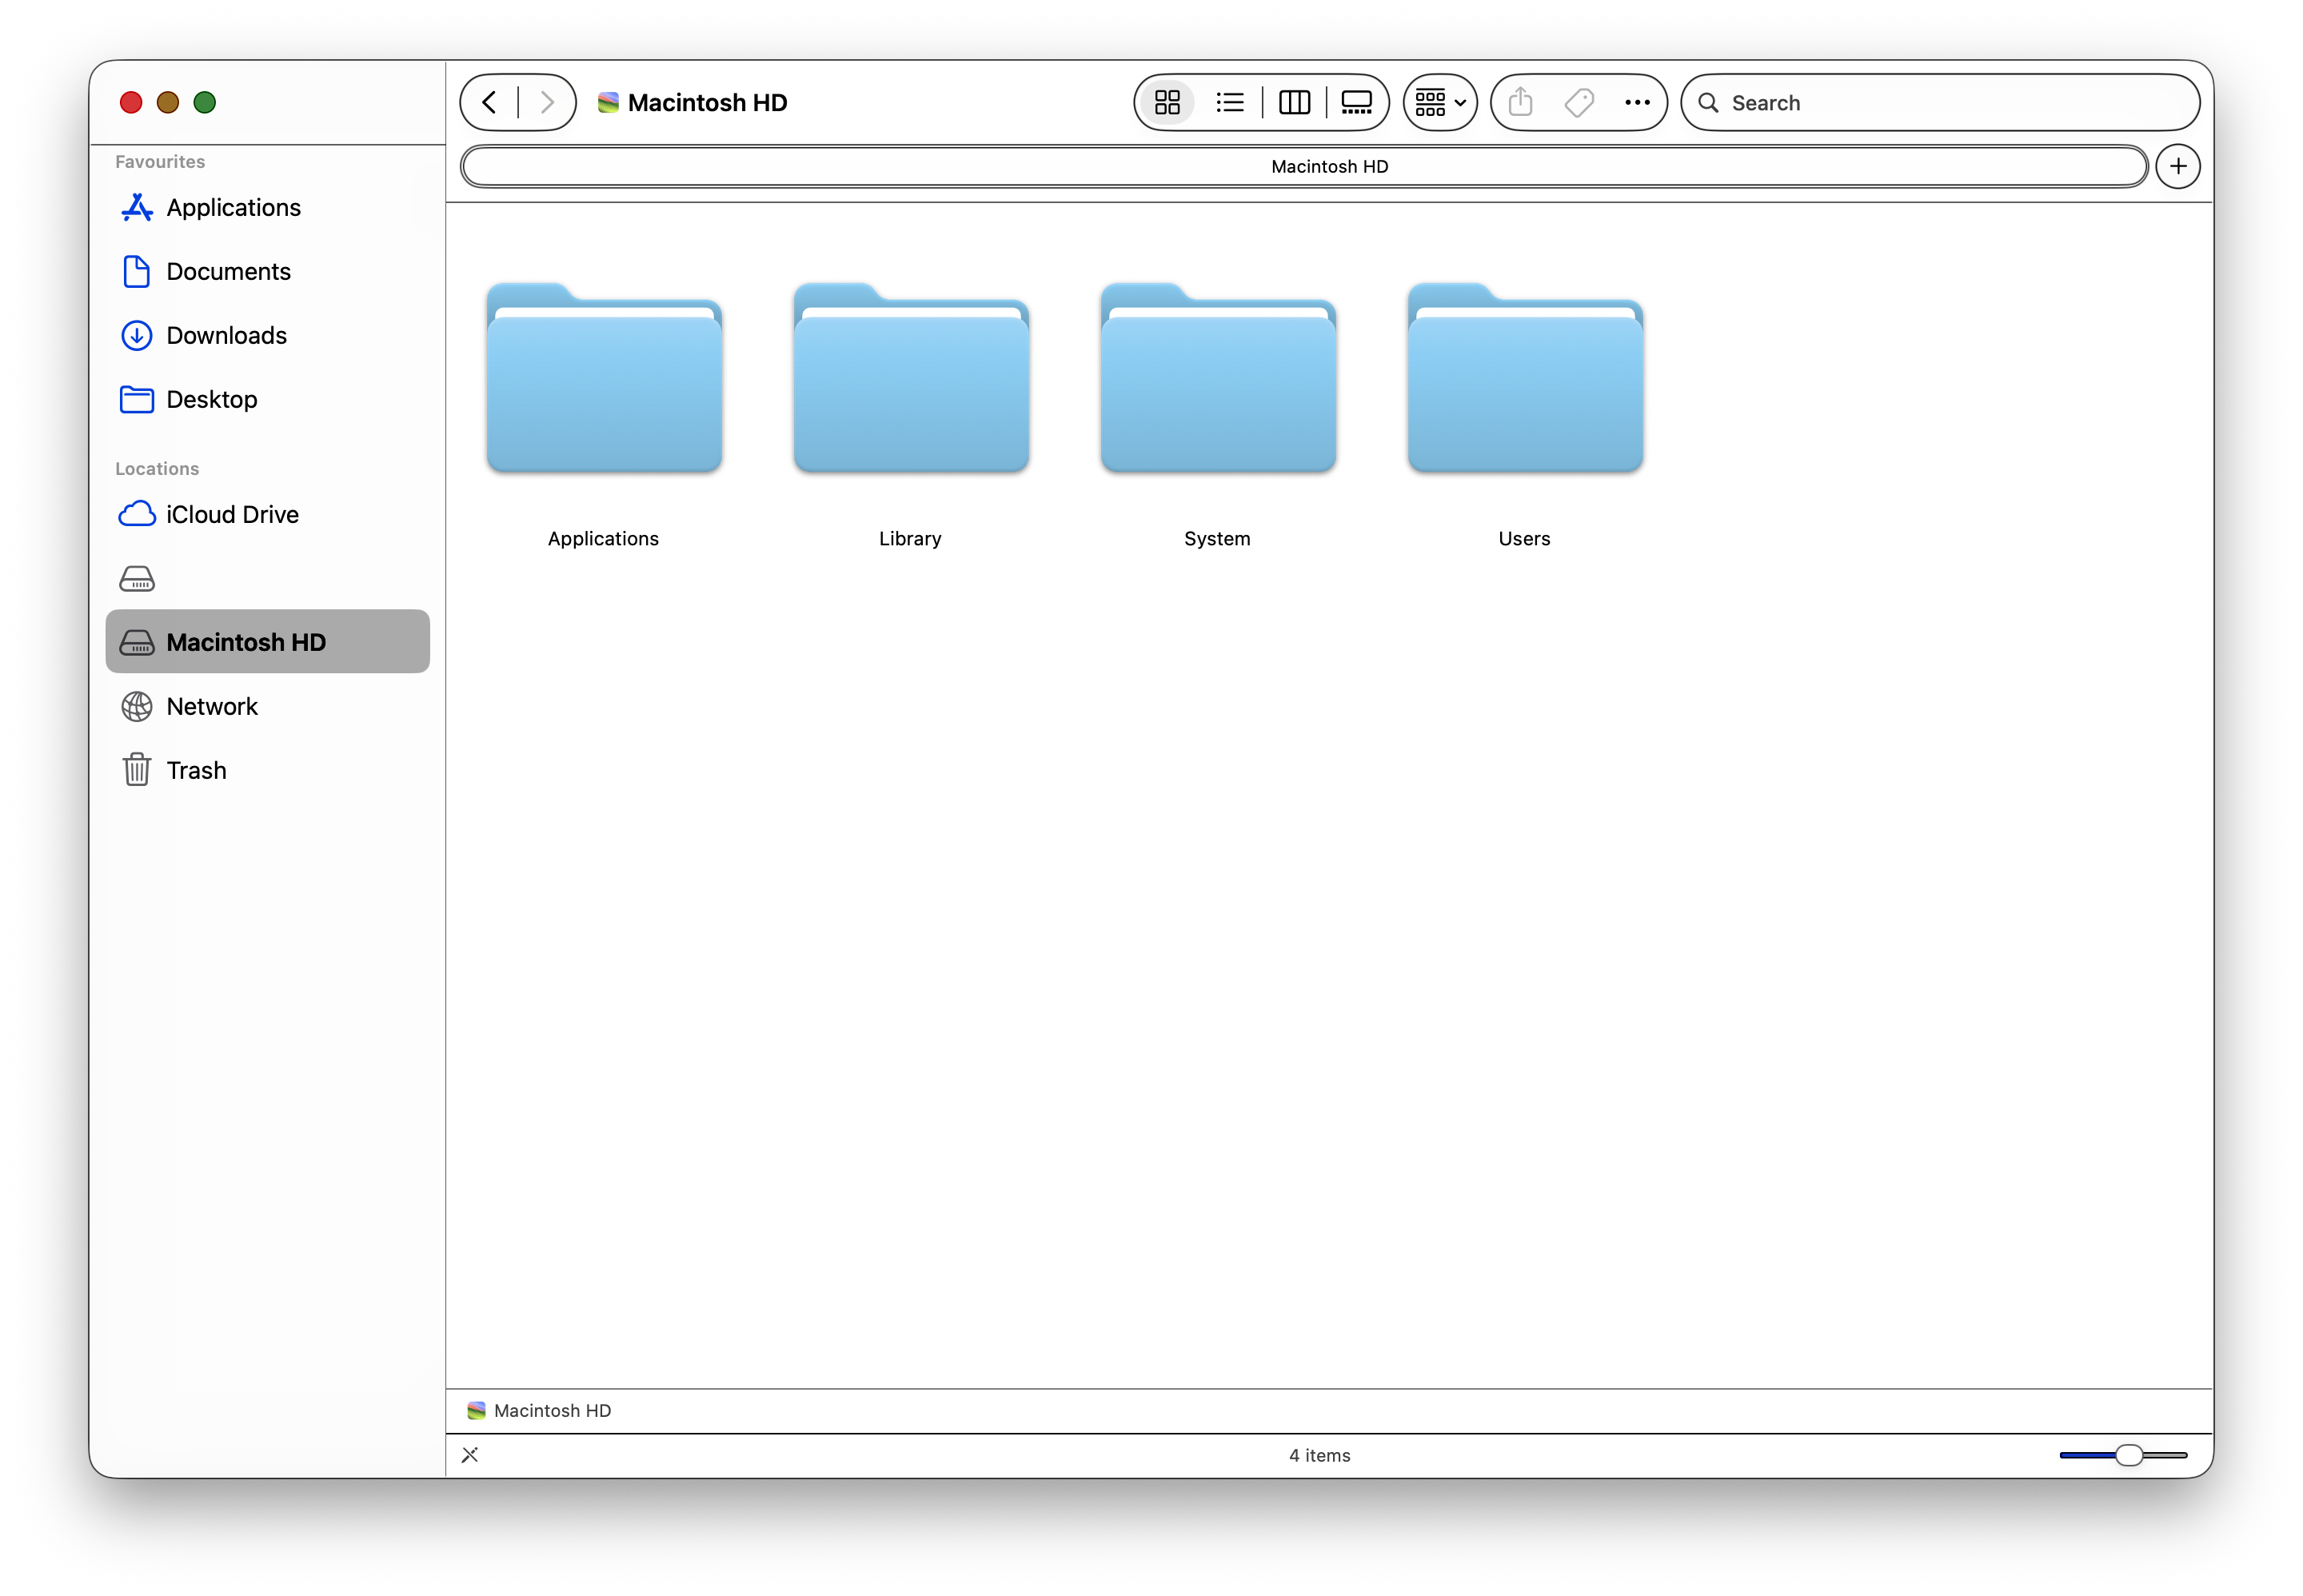The image size is (2303, 1596).
Task: Switch to column view
Action: [x=1294, y=102]
